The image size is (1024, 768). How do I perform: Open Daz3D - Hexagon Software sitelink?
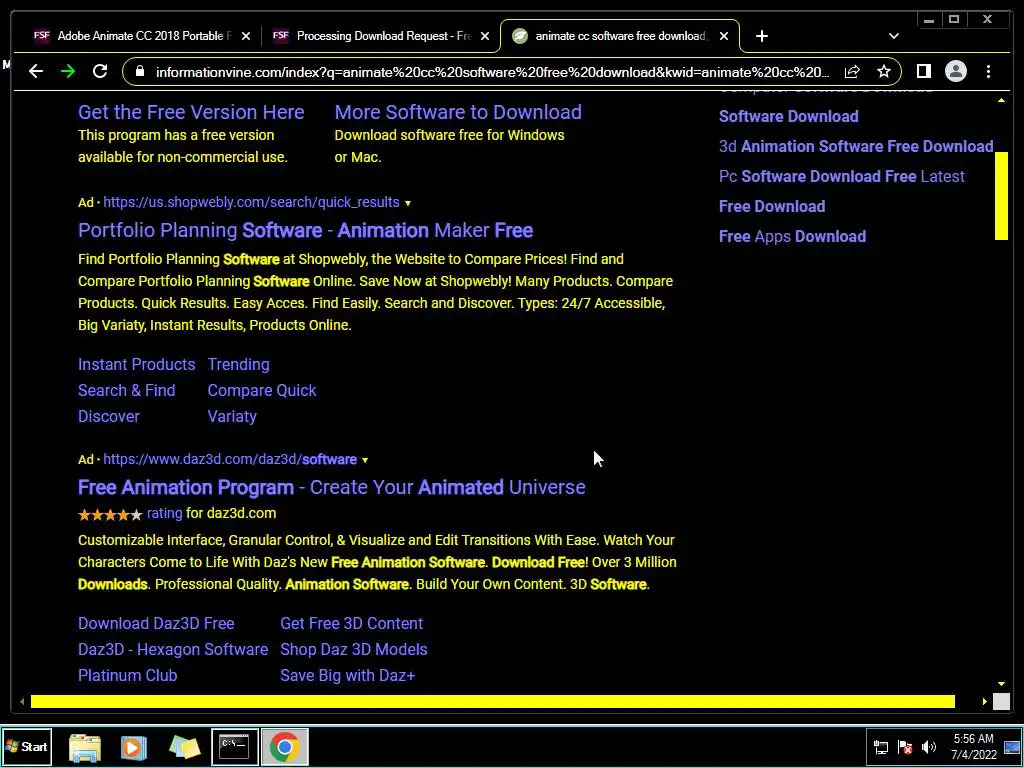coord(173,650)
